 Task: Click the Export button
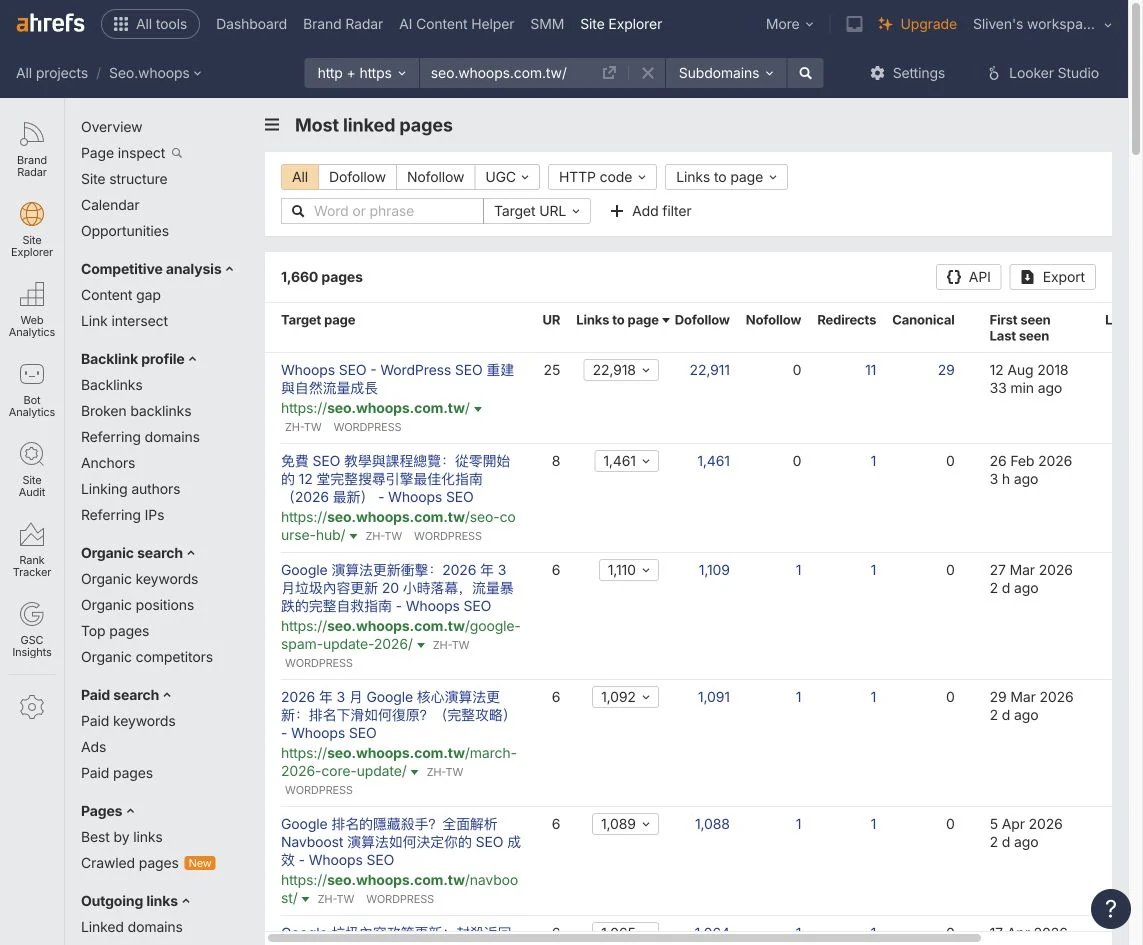tap(1052, 277)
